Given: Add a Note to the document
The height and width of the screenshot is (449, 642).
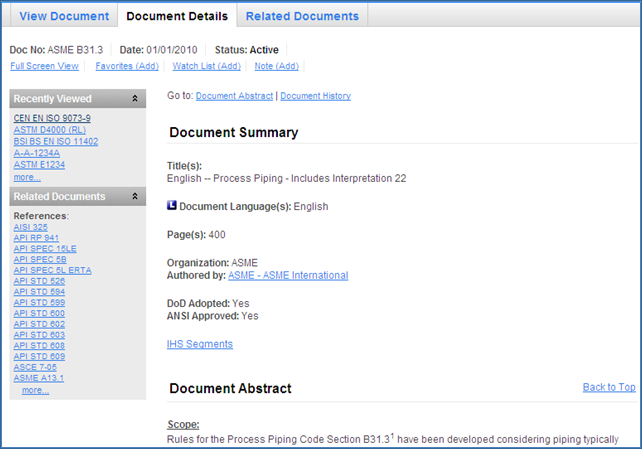Looking at the screenshot, I should (276, 66).
